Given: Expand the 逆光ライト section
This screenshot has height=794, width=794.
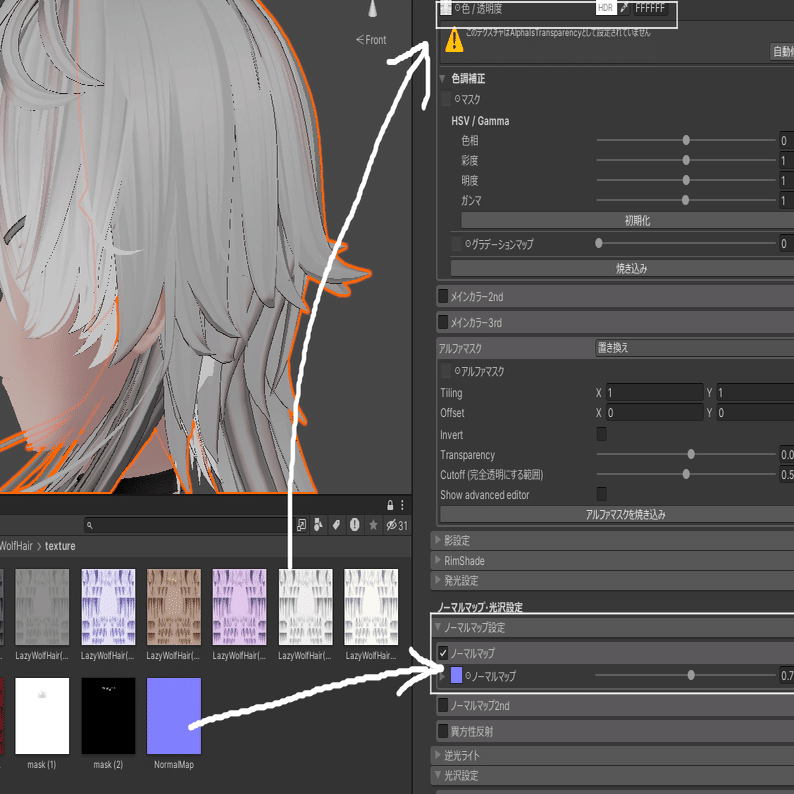Looking at the screenshot, I should click(438, 755).
